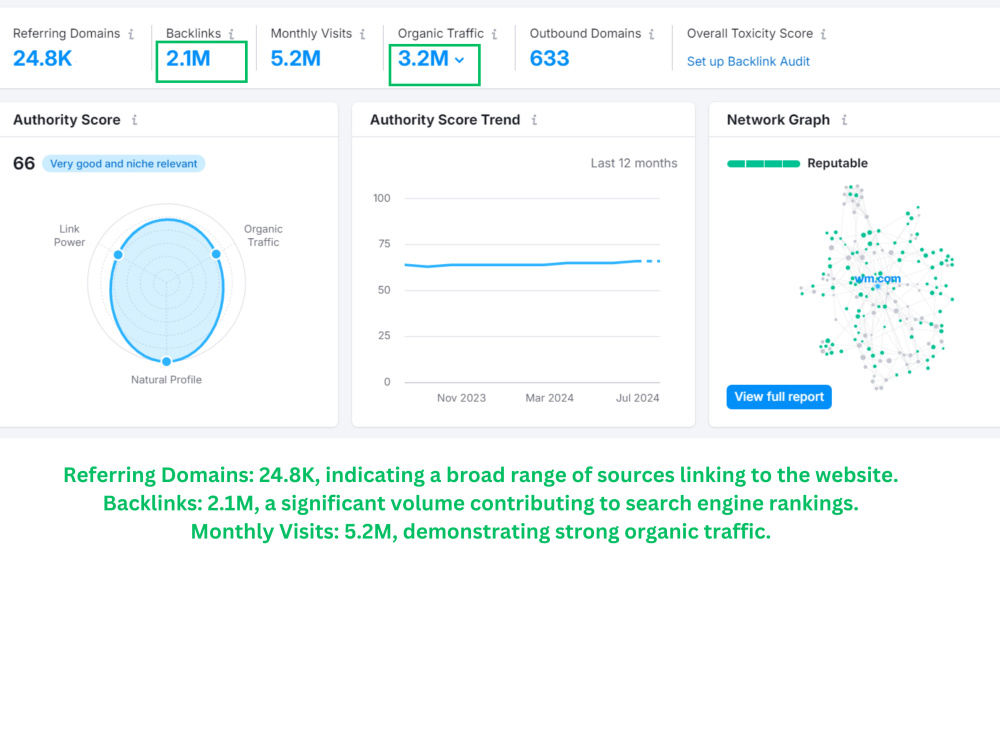
Task: Open the 5.2M Monthly Visits value
Action: coord(296,59)
